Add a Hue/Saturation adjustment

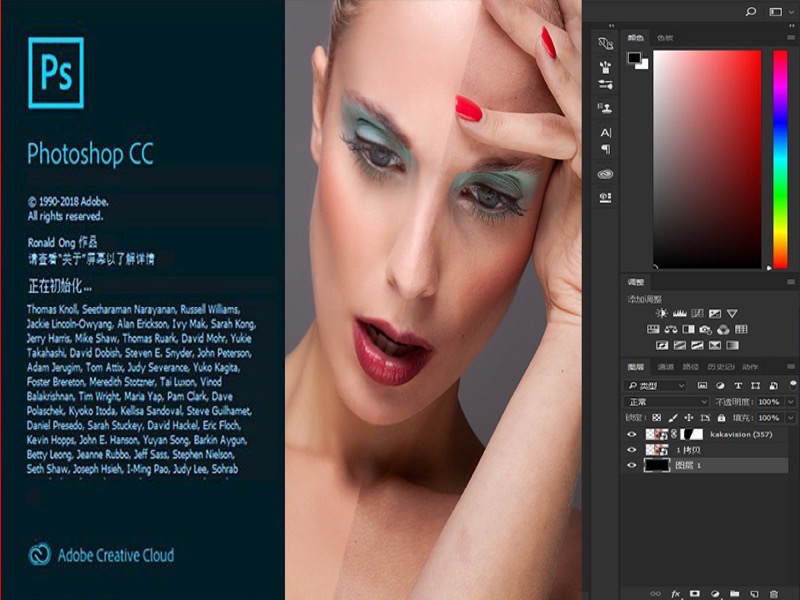tap(653, 330)
